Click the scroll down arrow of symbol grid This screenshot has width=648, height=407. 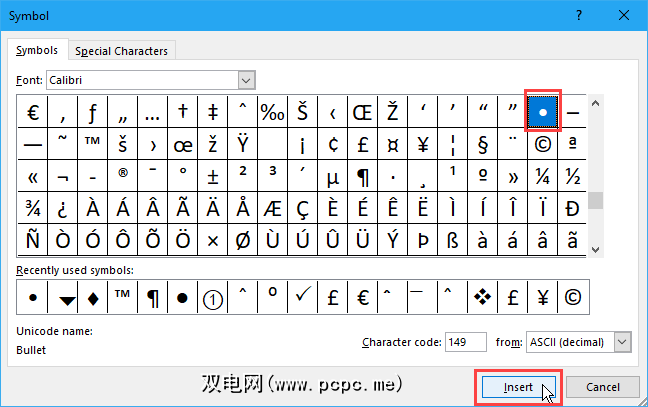point(595,250)
